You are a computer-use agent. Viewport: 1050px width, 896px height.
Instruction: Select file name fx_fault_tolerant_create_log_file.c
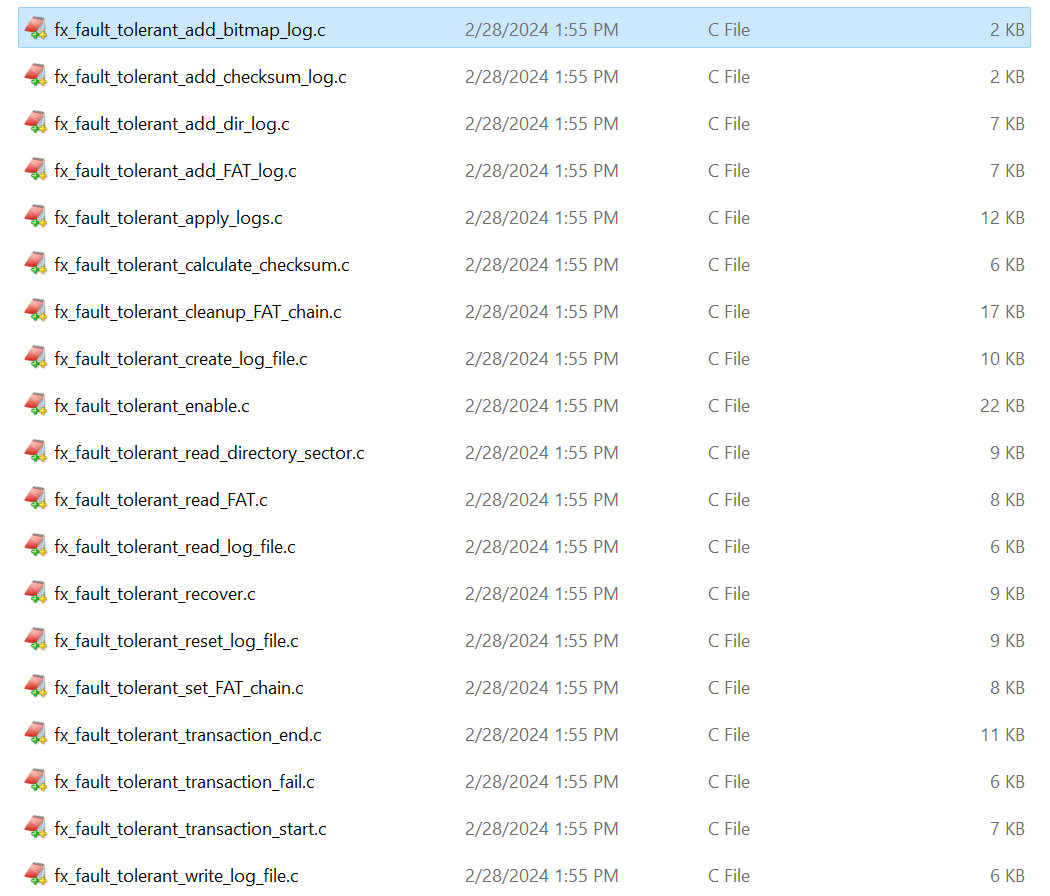[181, 359]
